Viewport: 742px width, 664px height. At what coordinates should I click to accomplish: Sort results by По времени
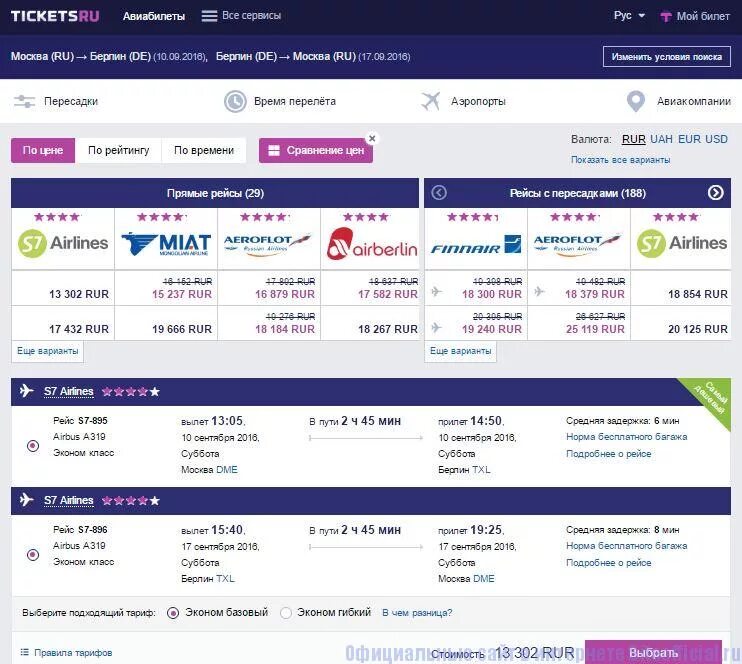[x=204, y=151]
